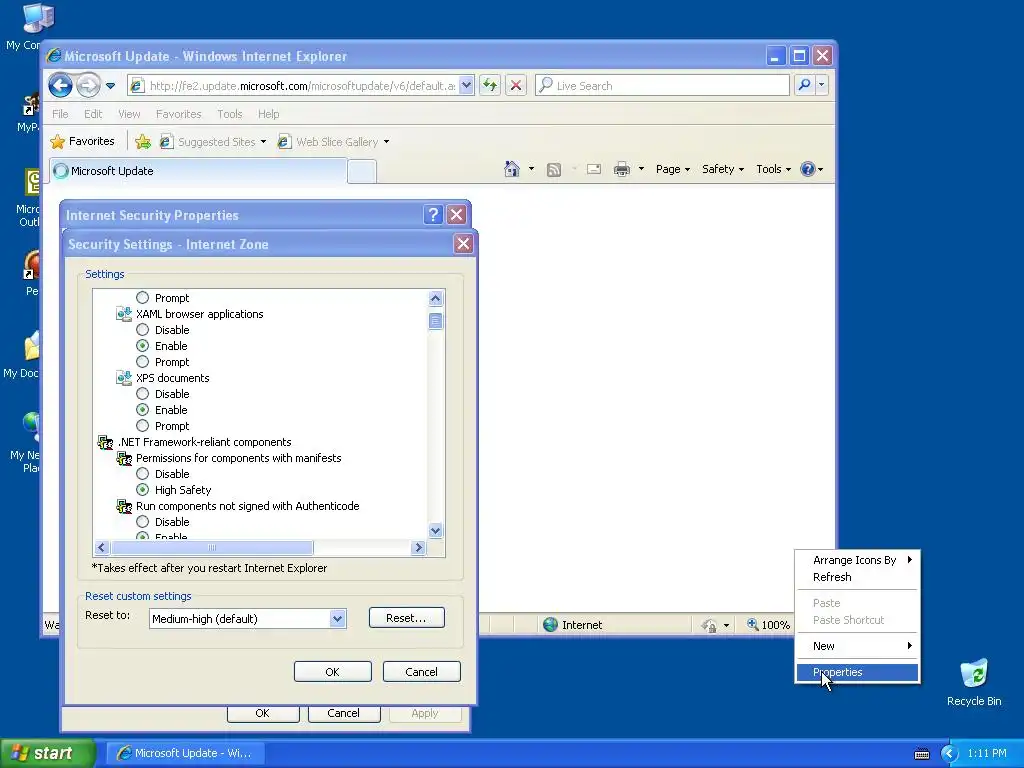Click the XAML browser applications setting icon

123,314
